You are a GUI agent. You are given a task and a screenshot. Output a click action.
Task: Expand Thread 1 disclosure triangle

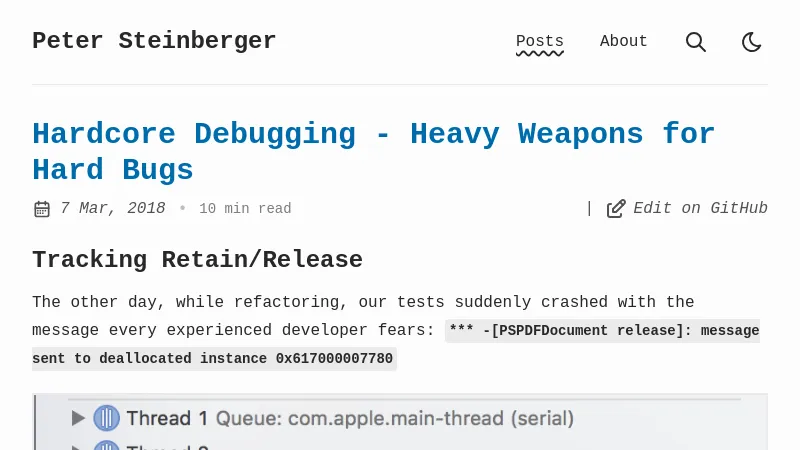click(x=78, y=418)
